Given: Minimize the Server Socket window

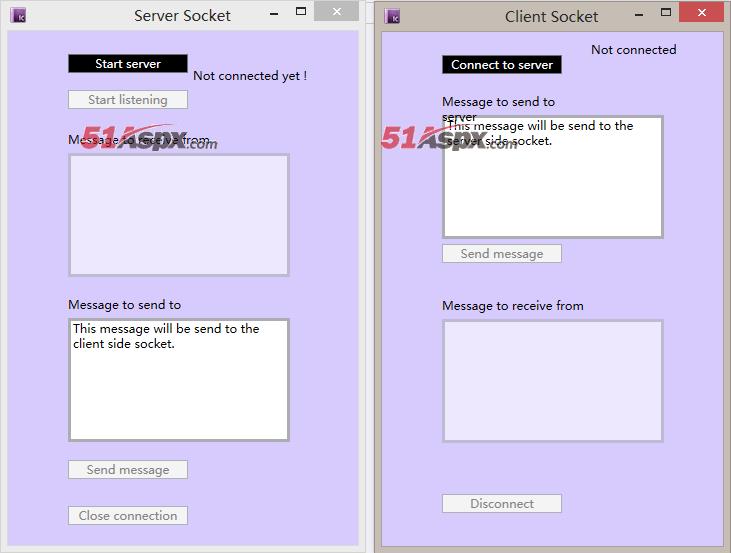Looking at the screenshot, I should [x=274, y=14].
